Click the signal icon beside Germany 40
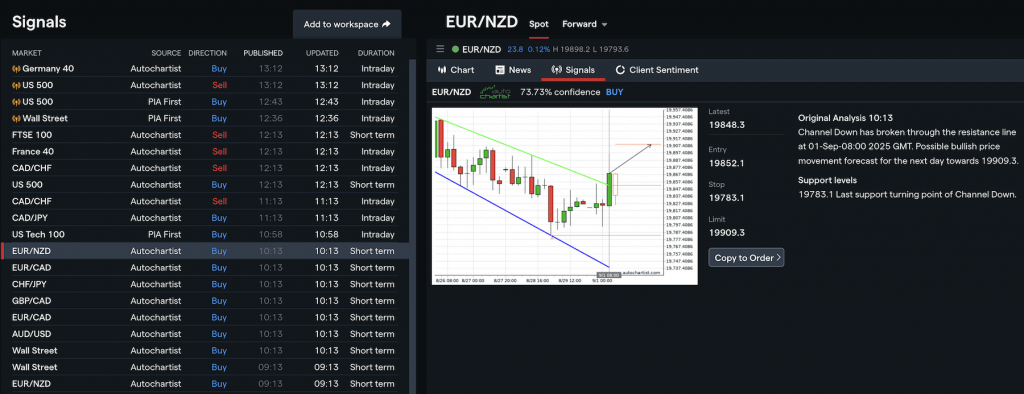 coord(16,69)
